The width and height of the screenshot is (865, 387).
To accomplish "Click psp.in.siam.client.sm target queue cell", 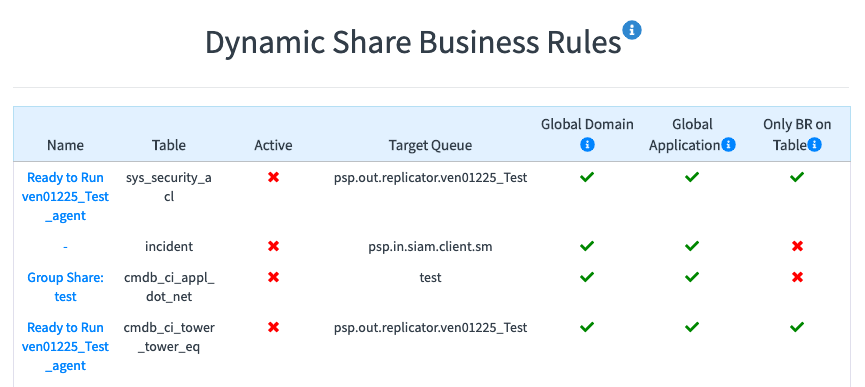I will tap(430, 247).
